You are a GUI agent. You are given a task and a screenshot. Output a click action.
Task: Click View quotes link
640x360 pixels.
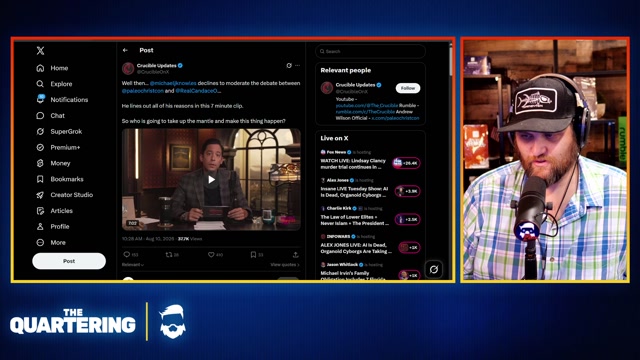[284, 264]
